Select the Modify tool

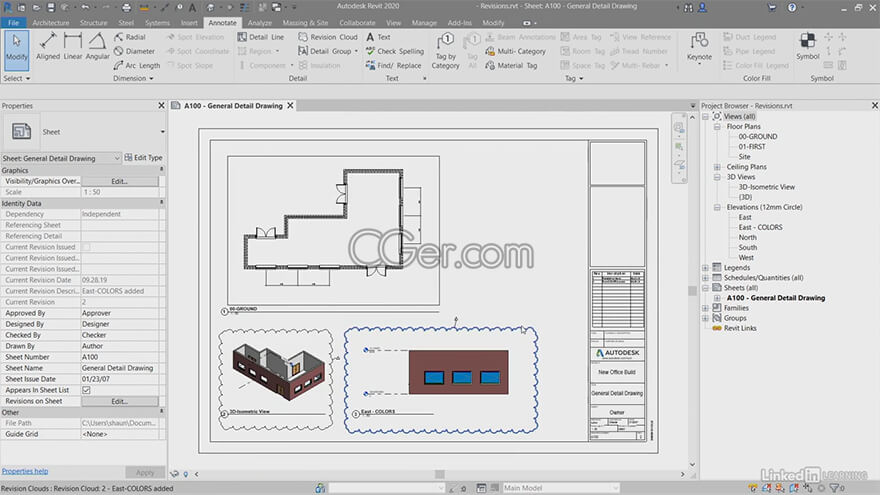16,49
